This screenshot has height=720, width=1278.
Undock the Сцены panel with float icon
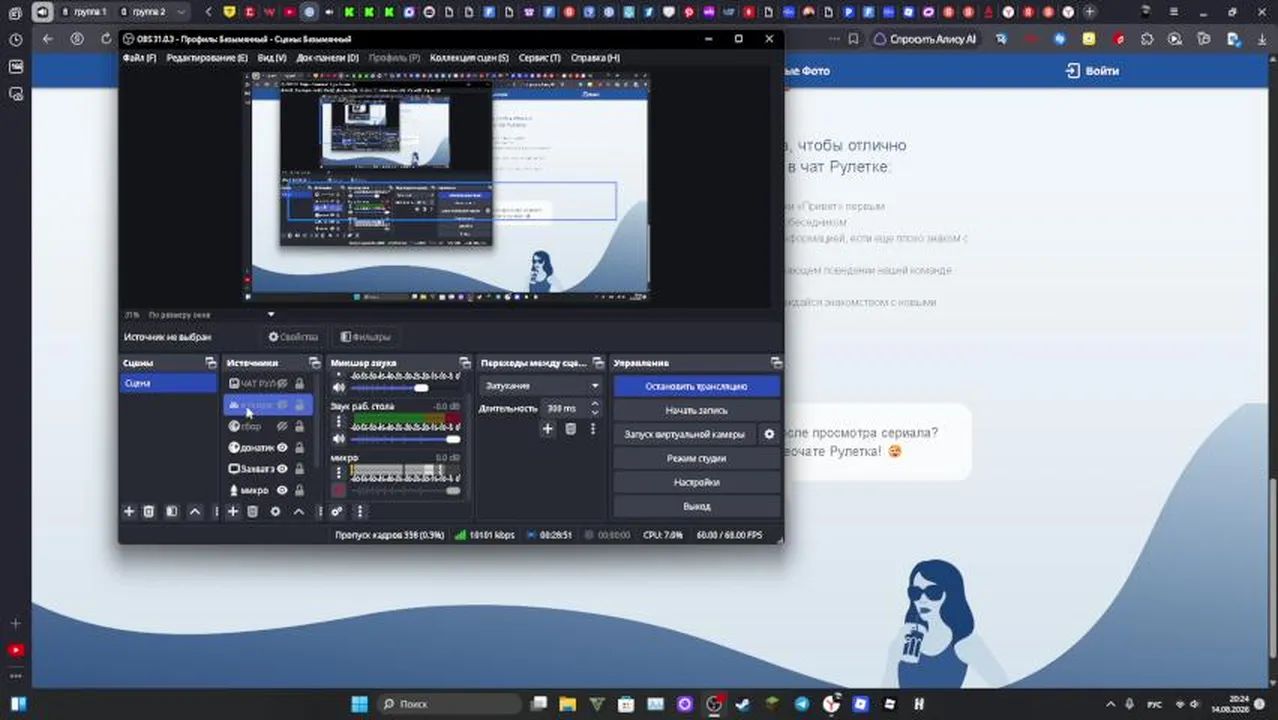point(210,363)
